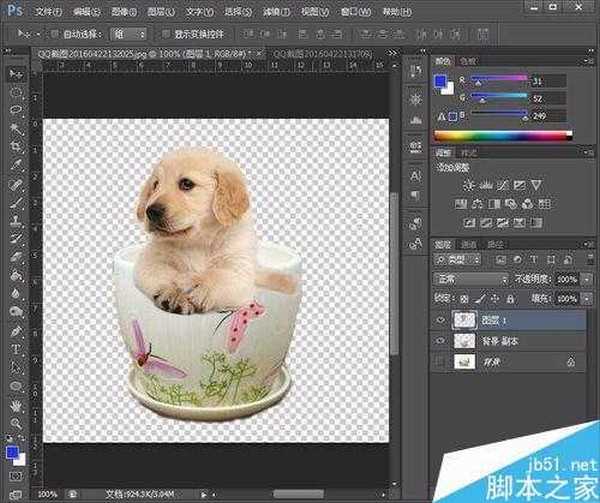This screenshot has height=503, width=600.
Task: Select the Crop tool
Action: pos(16,146)
